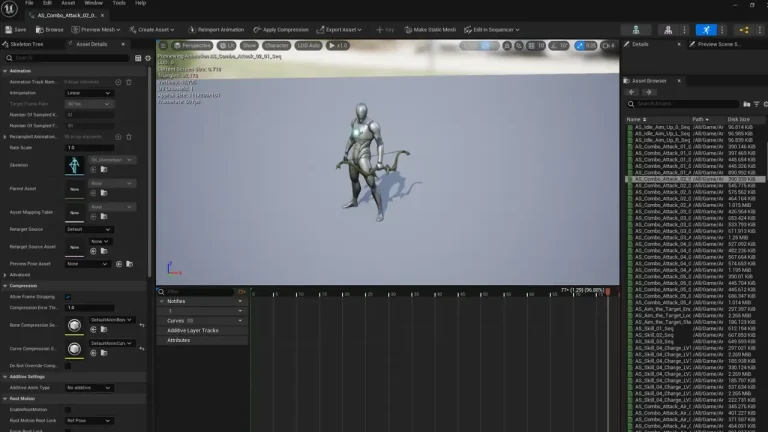Open Additive Anim Type dropdown
The width and height of the screenshot is (768, 432).
pos(89,388)
